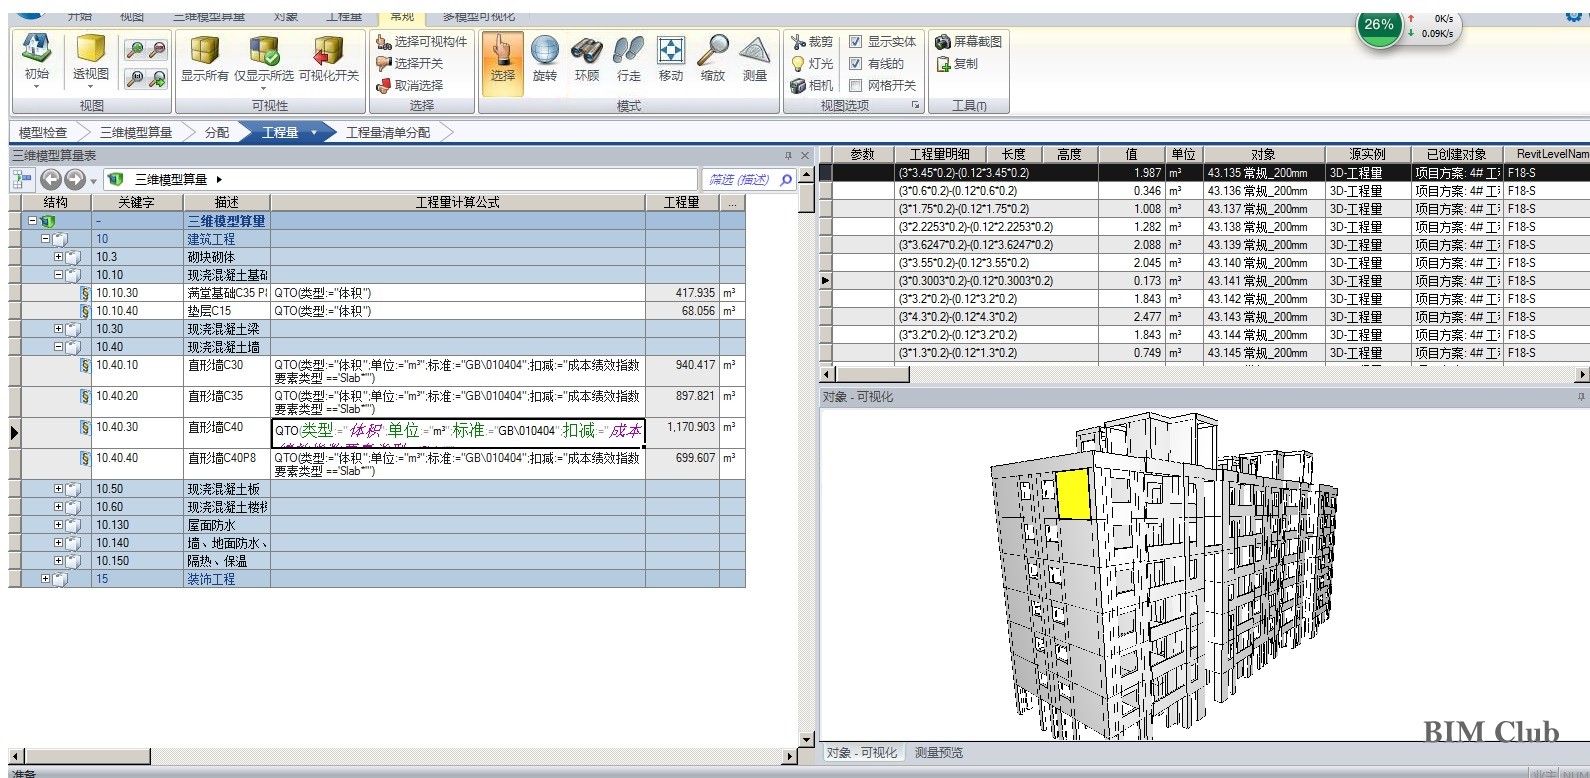Image resolution: width=1590 pixels, height=778 pixels.
Task: Open the history dropdown next to forward arrow
Action: (93, 181)
